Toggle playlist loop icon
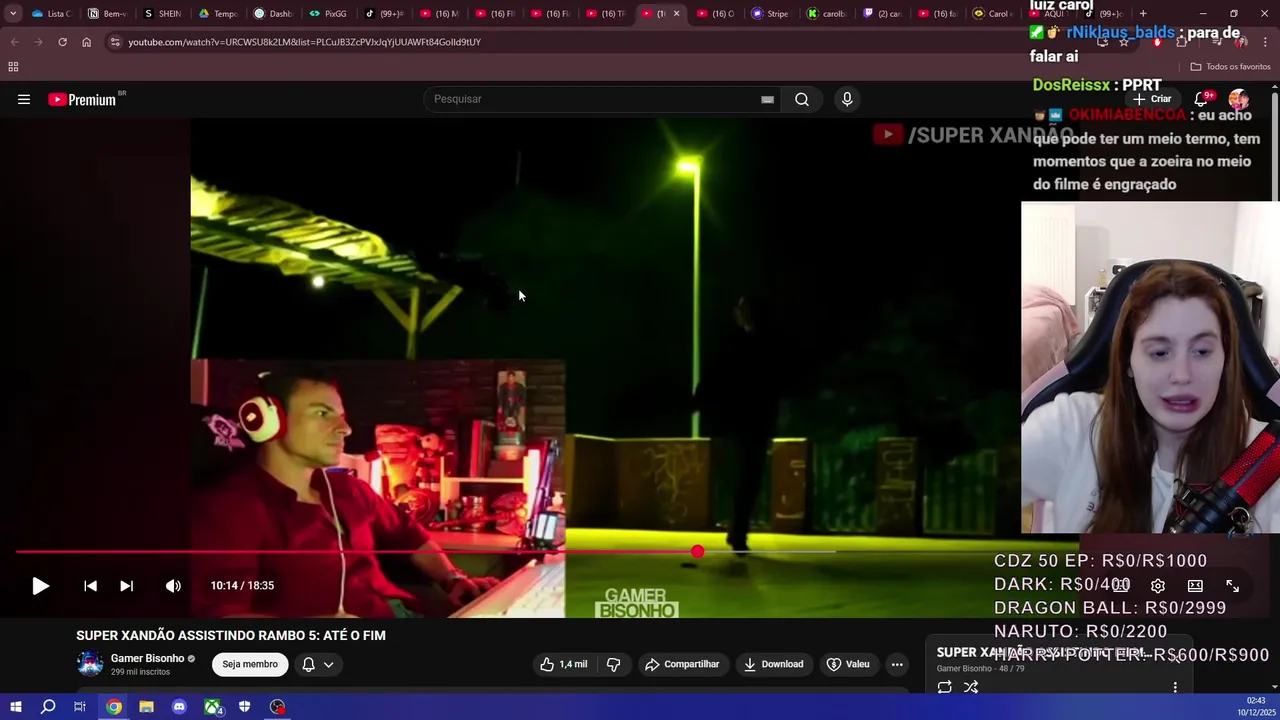The image size is (1280, 720). [x=944, y=687]
